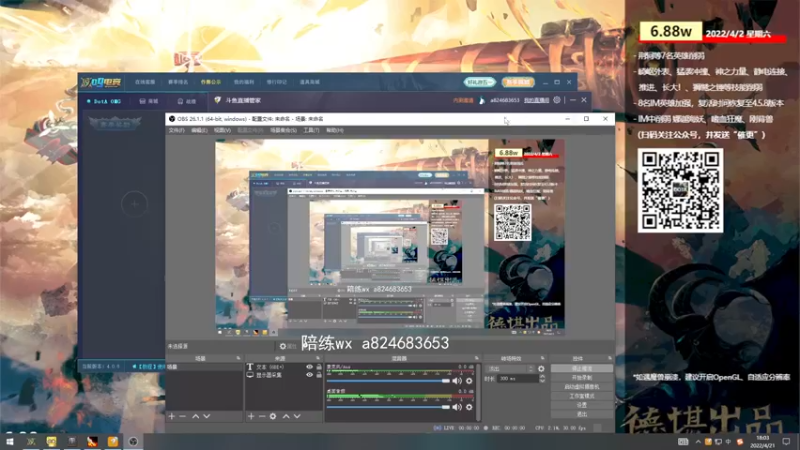
Task: Remove the selected scene with the minus icon in the 场景 panel
Action: pos(182,416)
